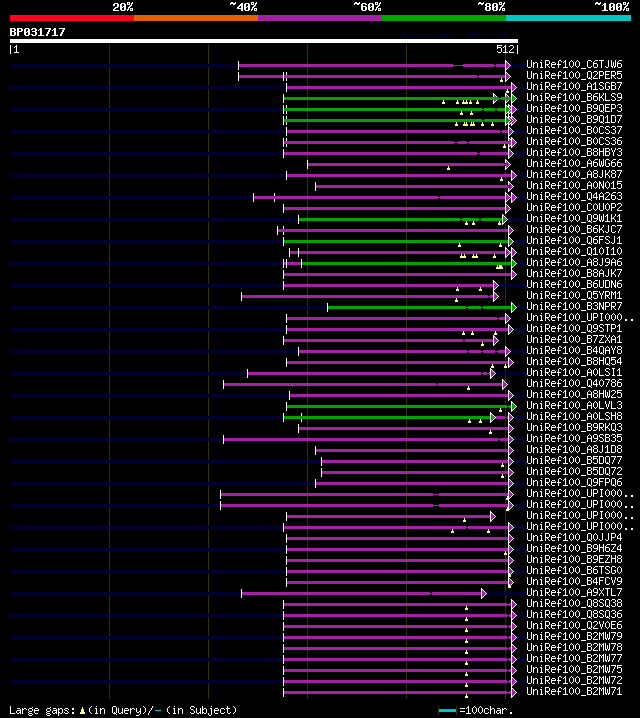Select the UniRef100_B9RKQ3 label
Image resolution: width=640 pixels, height=718 pixels.
[x=574, y=427]
